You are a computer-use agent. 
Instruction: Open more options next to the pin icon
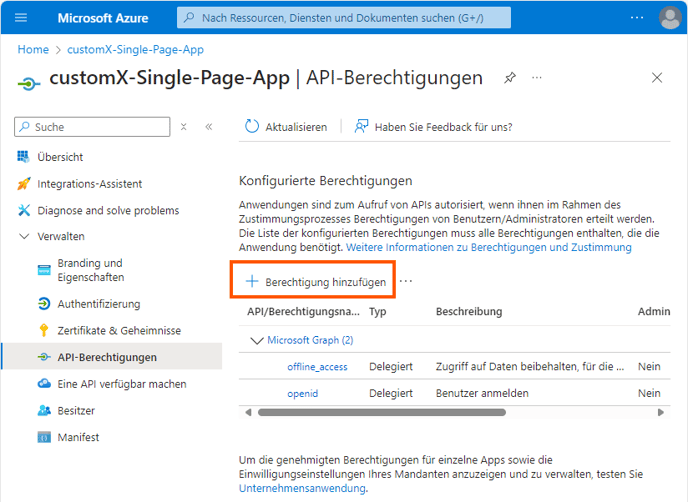click(x=537, y=78)
